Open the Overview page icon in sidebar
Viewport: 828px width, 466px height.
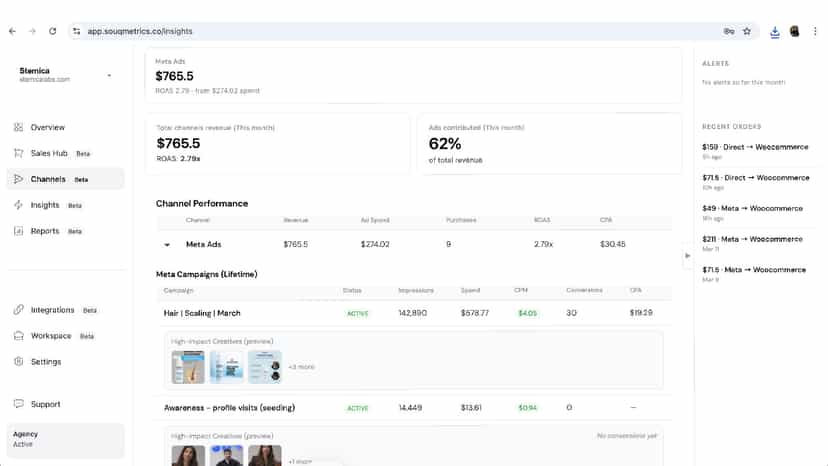(18, 127)
